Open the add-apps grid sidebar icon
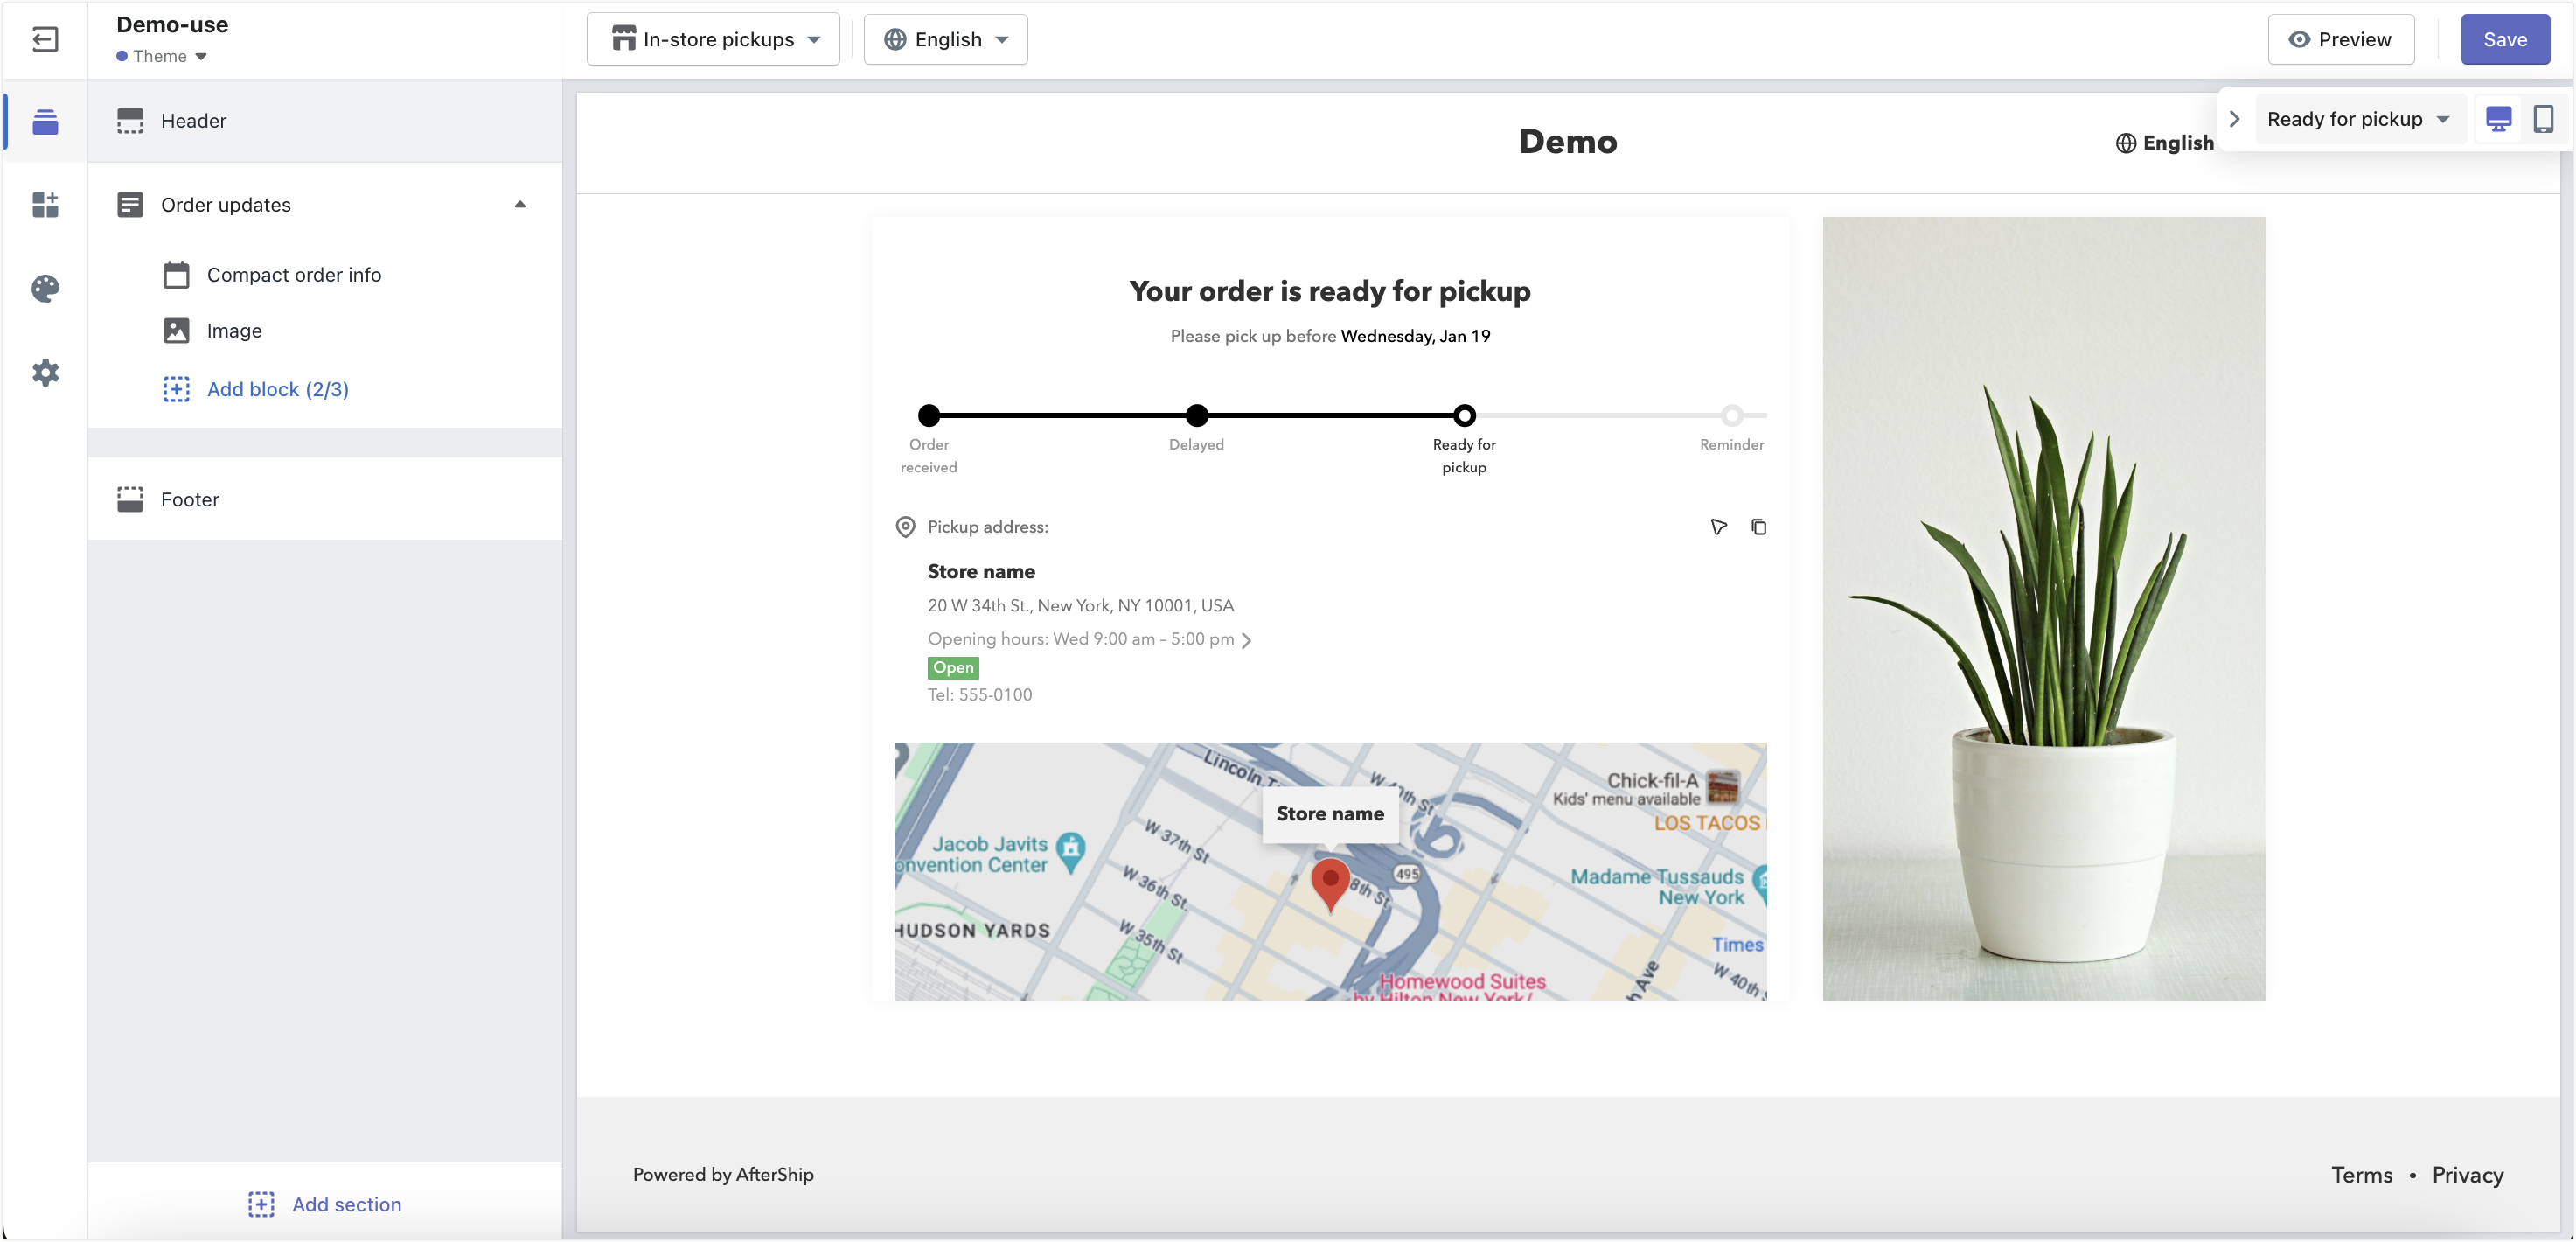Viewport: 2576px width, 1242px height. (45, 205)
